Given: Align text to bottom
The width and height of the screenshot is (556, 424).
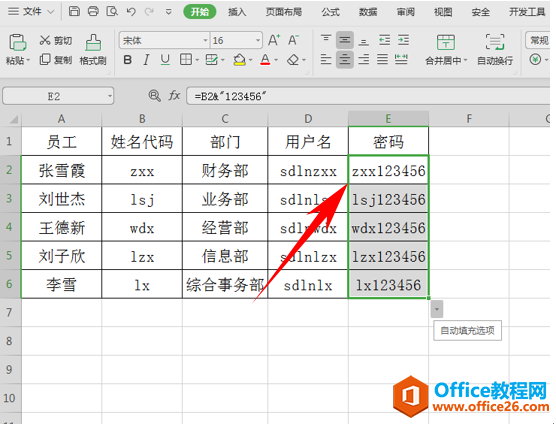Looking at the screenshot, I should point(363,41).
